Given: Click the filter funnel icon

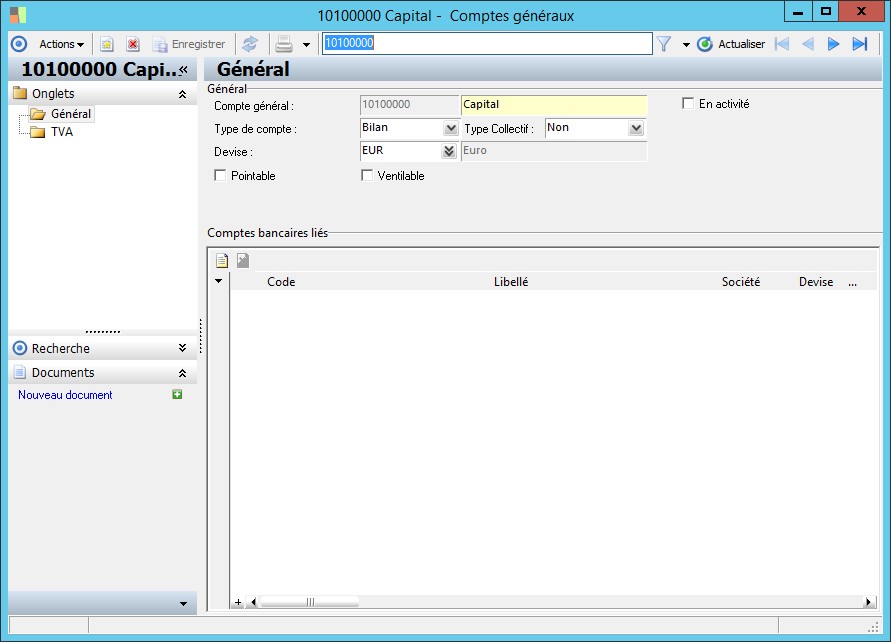Looking at the screenshot, I should [x=664, y=44].
